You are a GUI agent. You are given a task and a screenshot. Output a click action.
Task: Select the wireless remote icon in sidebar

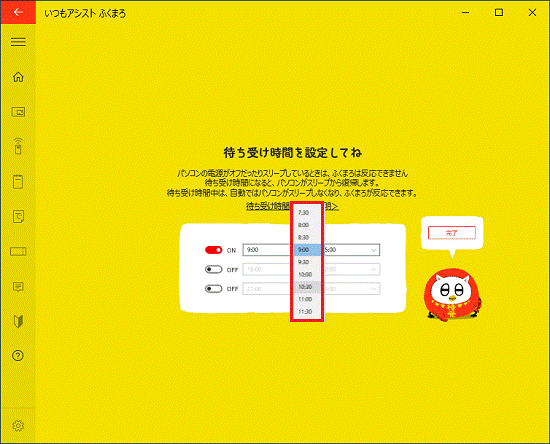18,146
